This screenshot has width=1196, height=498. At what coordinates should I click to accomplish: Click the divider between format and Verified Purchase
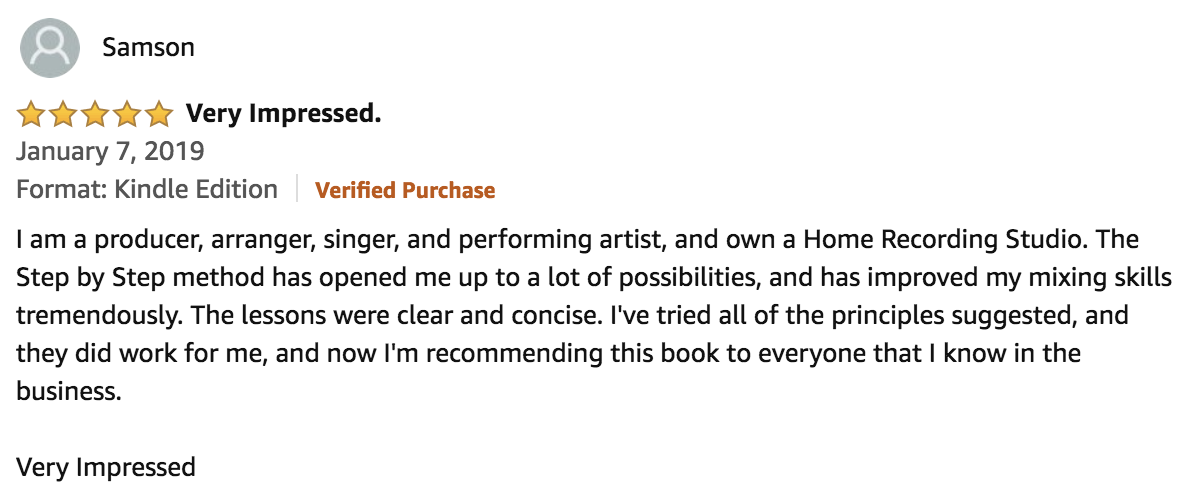click(x=297, y=189)
